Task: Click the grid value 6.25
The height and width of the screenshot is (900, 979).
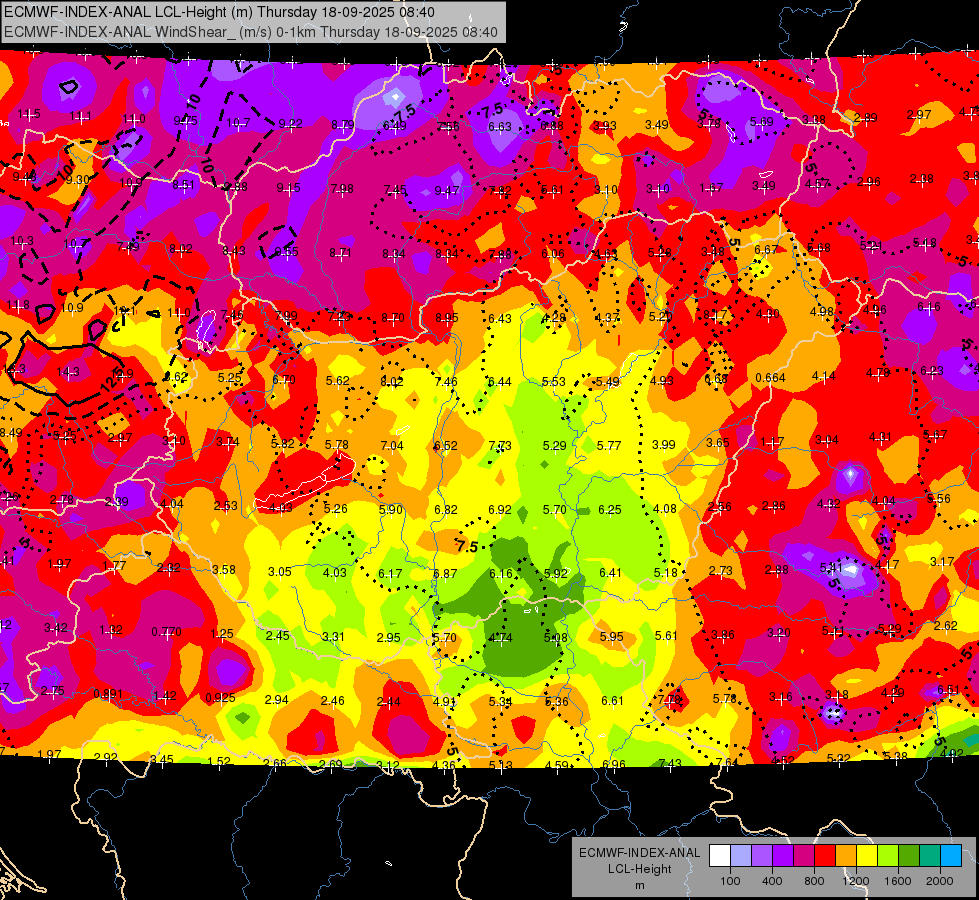Action: click(610, 510)
